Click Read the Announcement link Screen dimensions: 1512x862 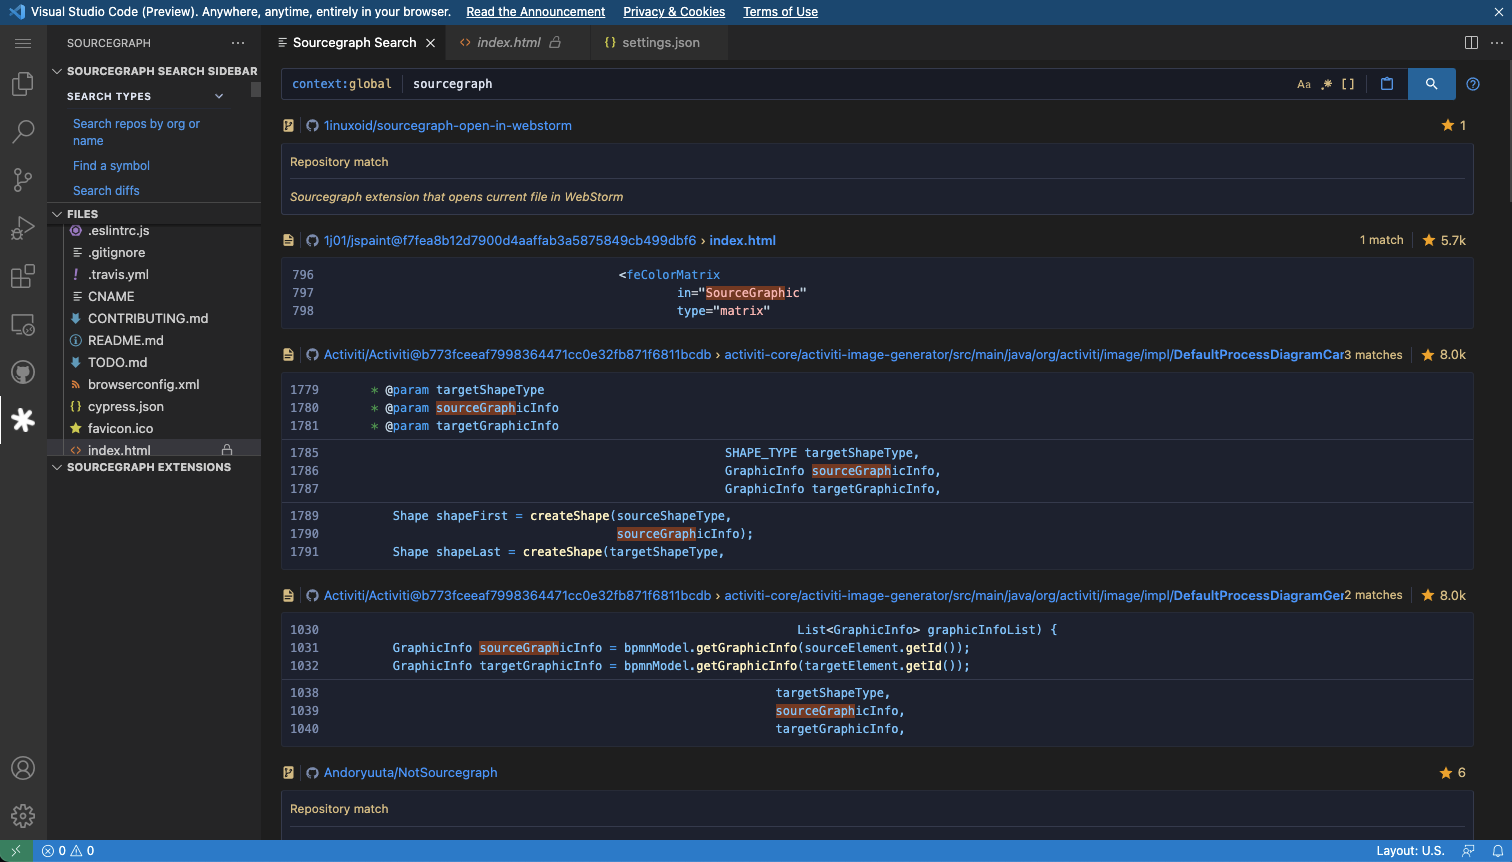535,12
